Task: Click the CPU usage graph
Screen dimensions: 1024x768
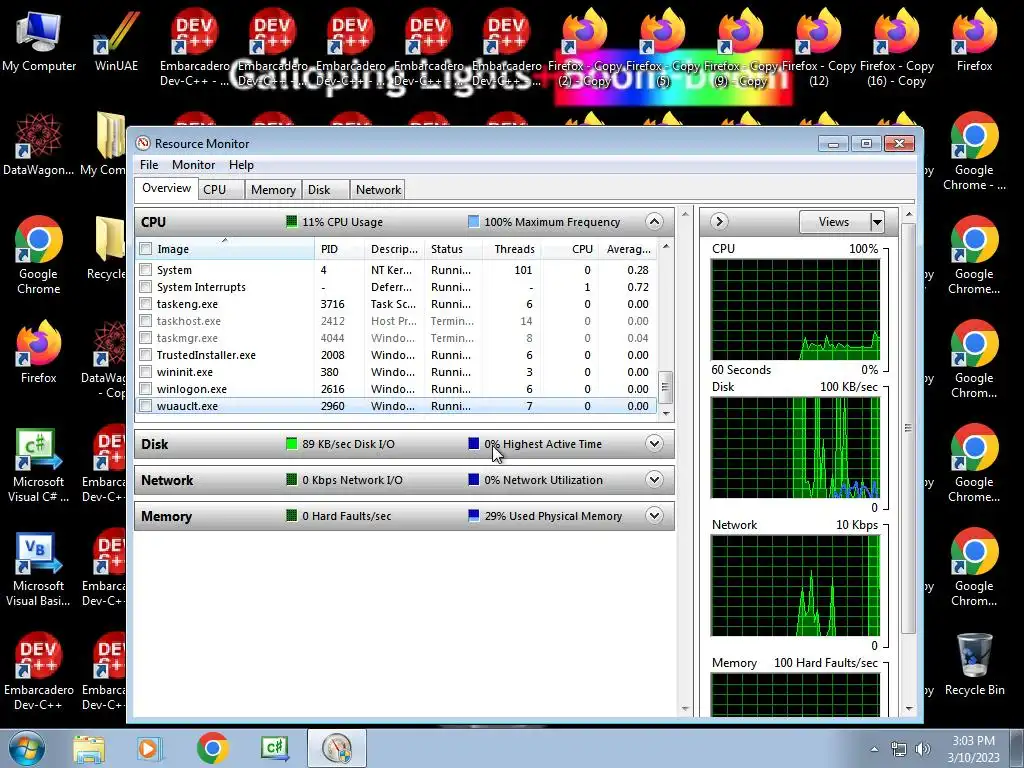Action: click(x=795, y=310)
